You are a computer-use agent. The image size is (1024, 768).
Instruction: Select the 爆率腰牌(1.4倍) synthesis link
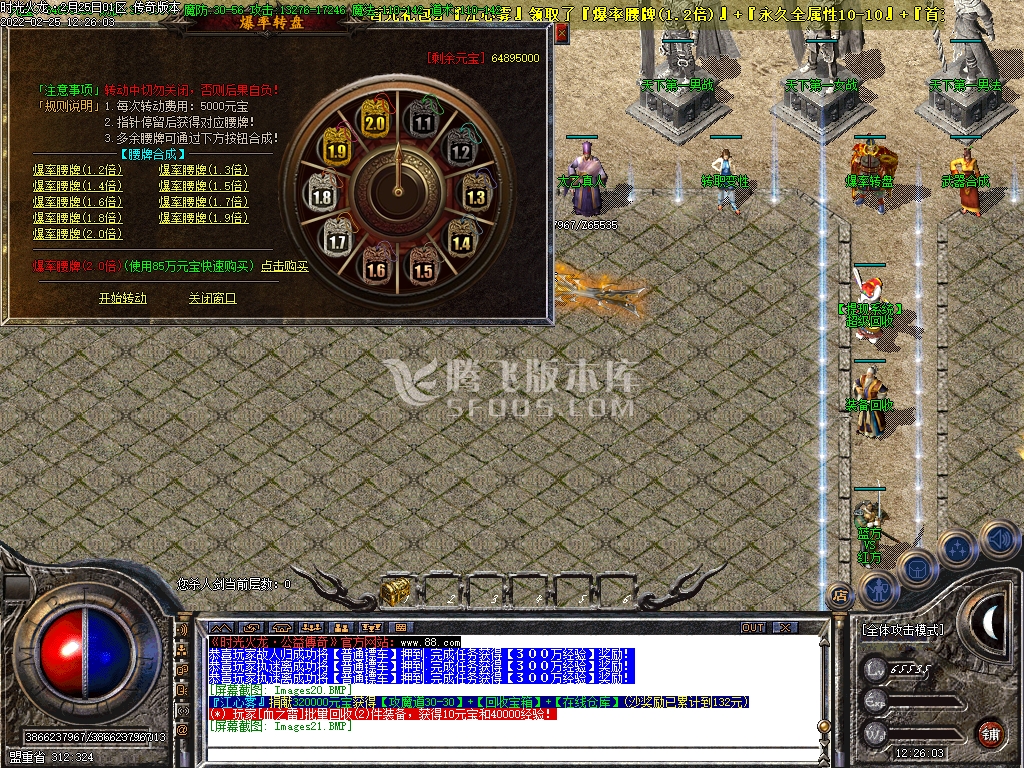point(78,186)
